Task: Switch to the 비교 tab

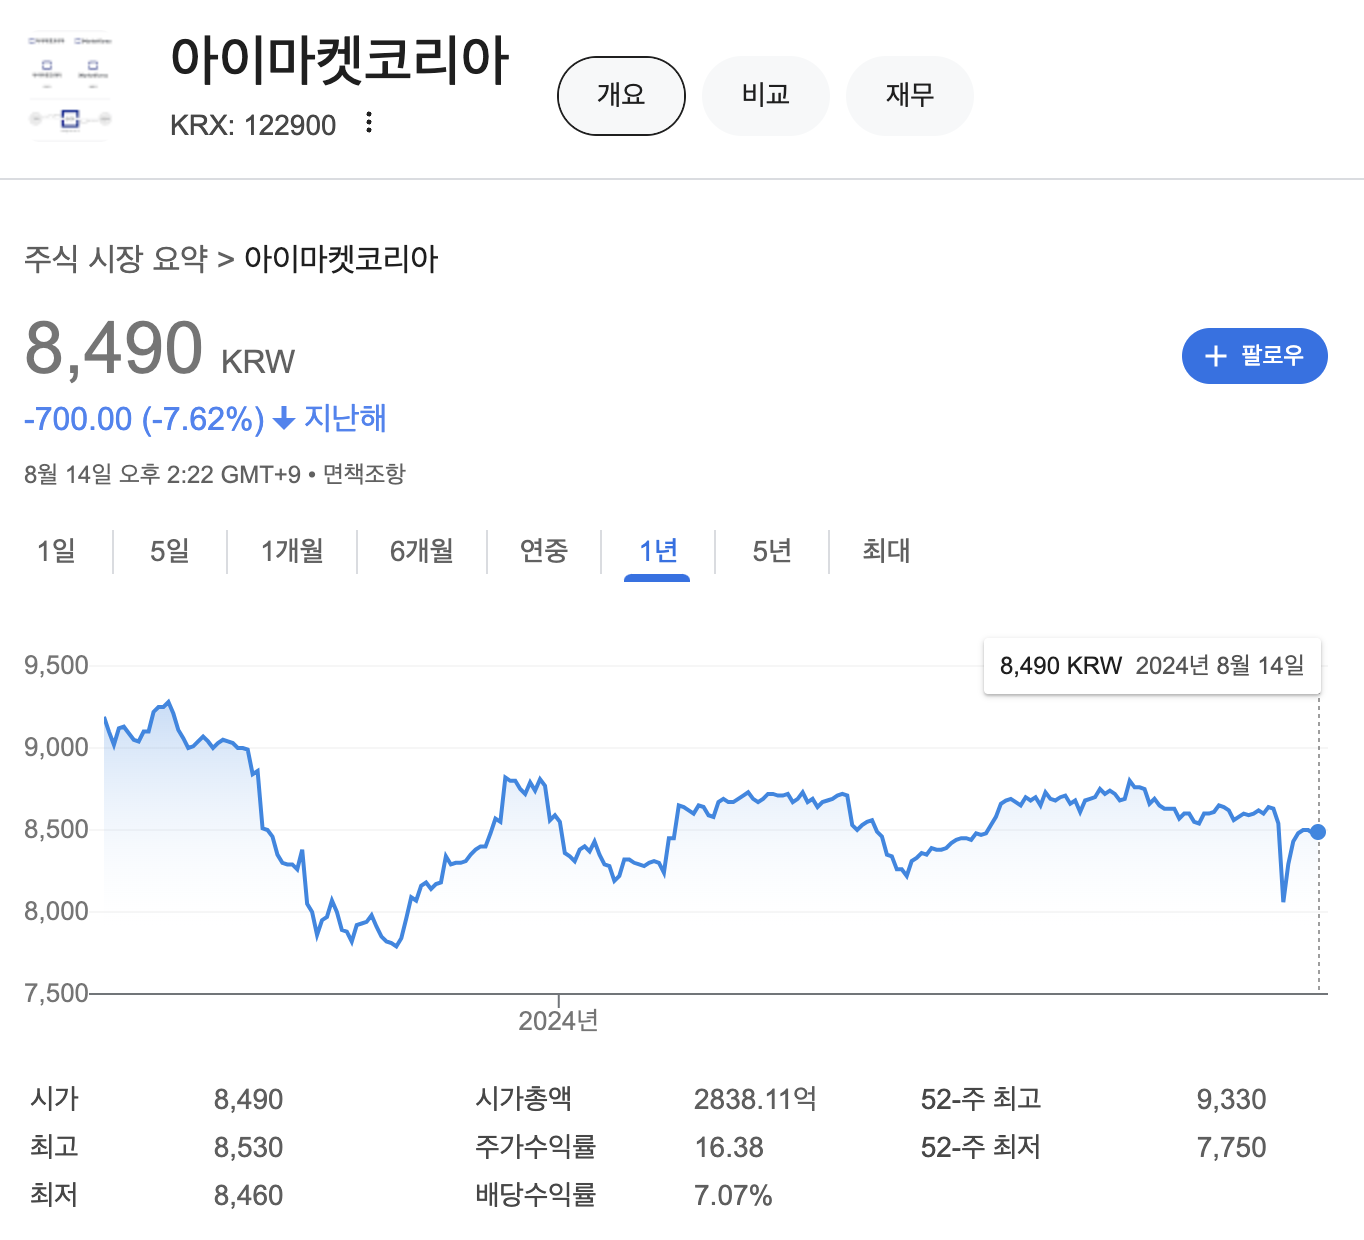Action: point(766,96)
